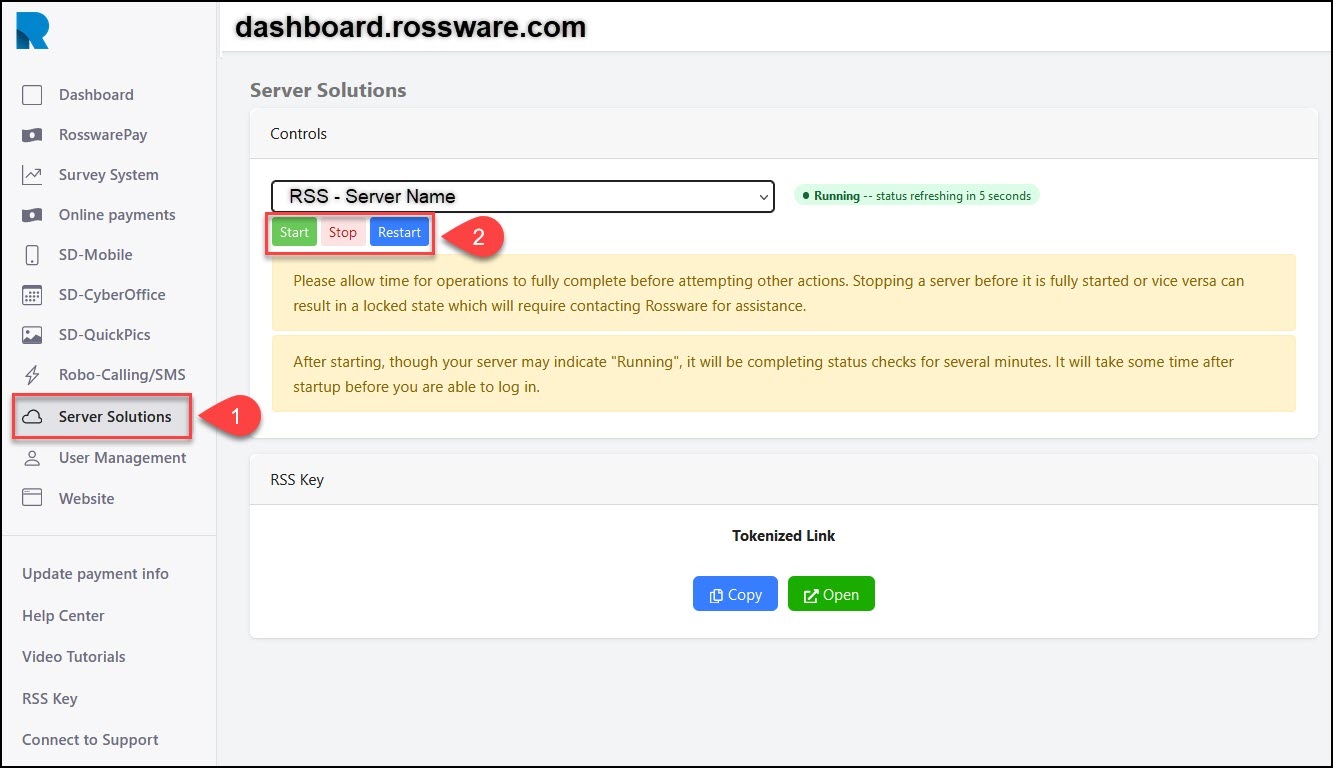The image size is (1333, 768).
Task: Open SD-QuickPics section
Action: 105,335
